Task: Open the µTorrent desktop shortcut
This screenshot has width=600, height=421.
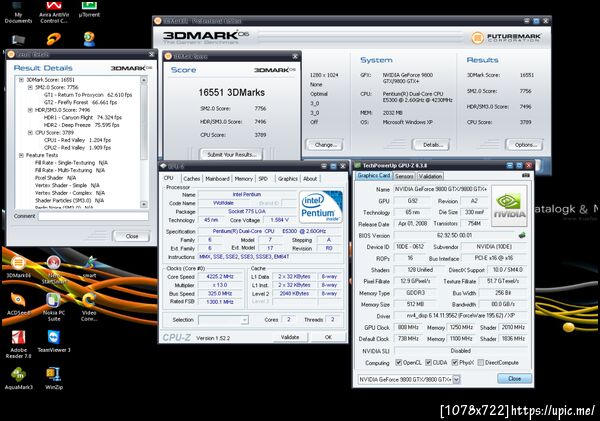Action: click(x=89, y=10)
